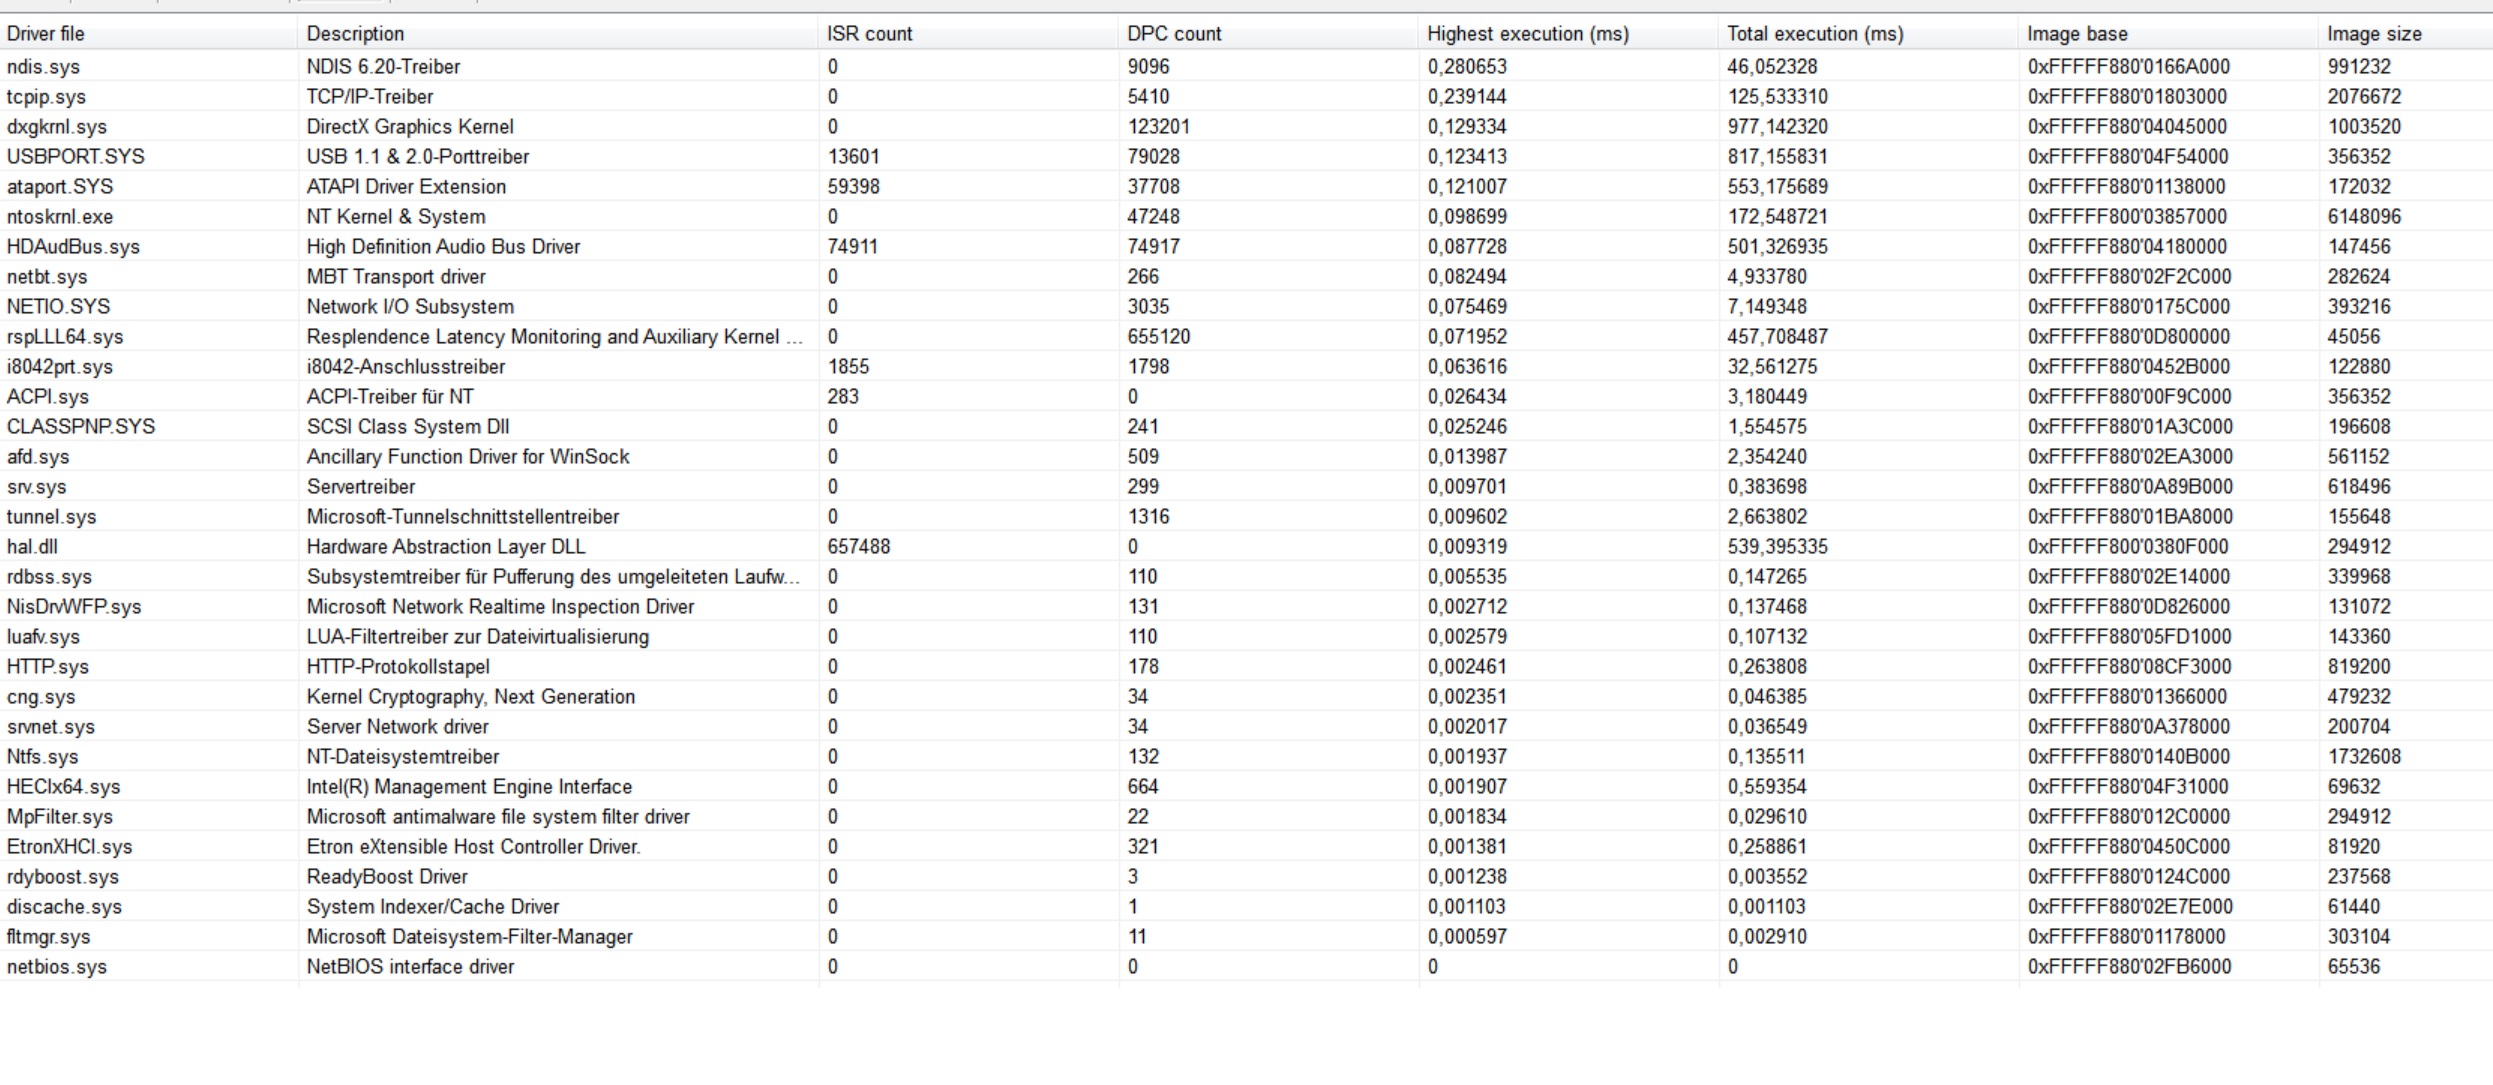Select the USBPORT.SYS driver row
The width and height of the screenshot is (2493, 1085).
pyautogui.click(x=76, y=157)
